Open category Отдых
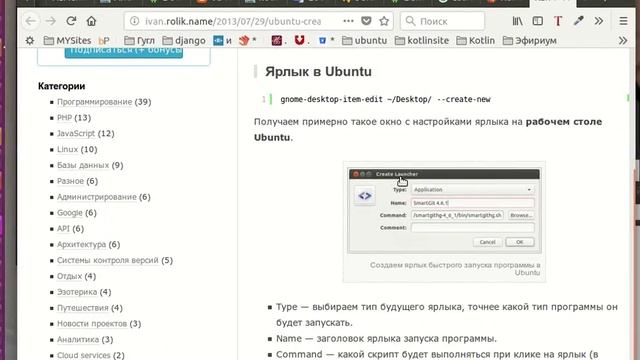The height and width of the screenshot is (360, 640). click(x=69, y=276)
